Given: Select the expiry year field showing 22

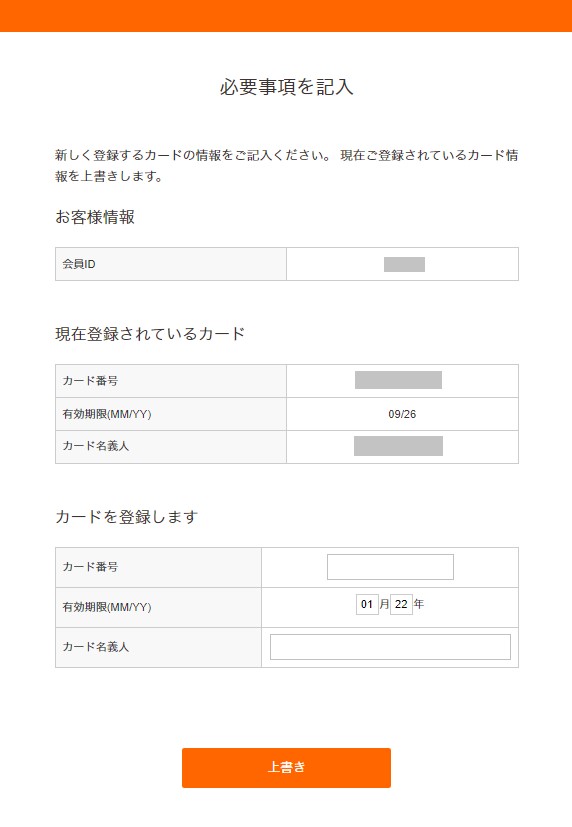Looking at the screenshot, I should click(401, 604).
